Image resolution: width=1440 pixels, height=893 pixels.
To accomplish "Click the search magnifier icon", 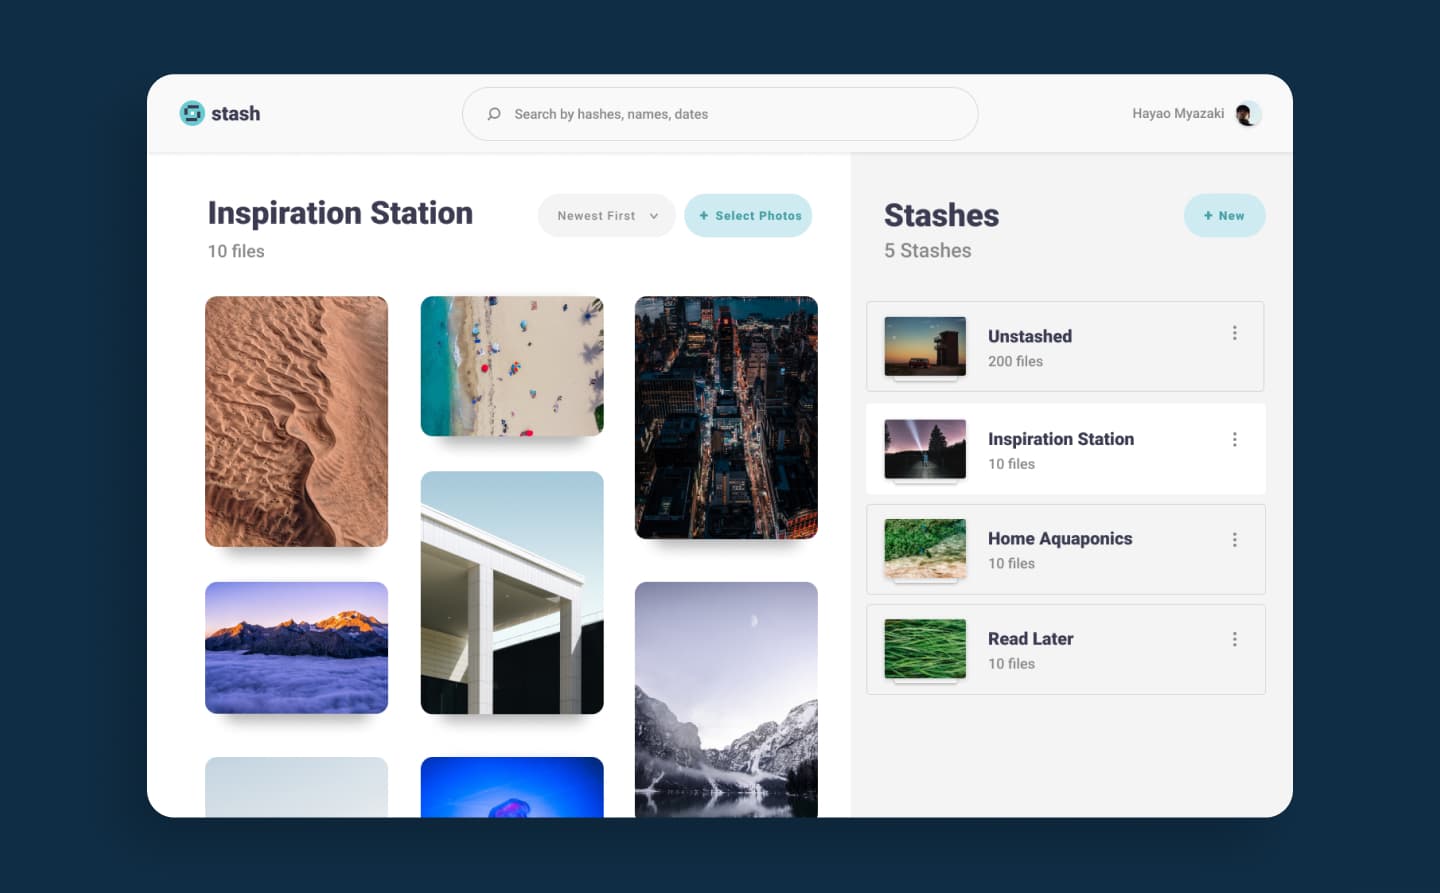I will [494, 114].
